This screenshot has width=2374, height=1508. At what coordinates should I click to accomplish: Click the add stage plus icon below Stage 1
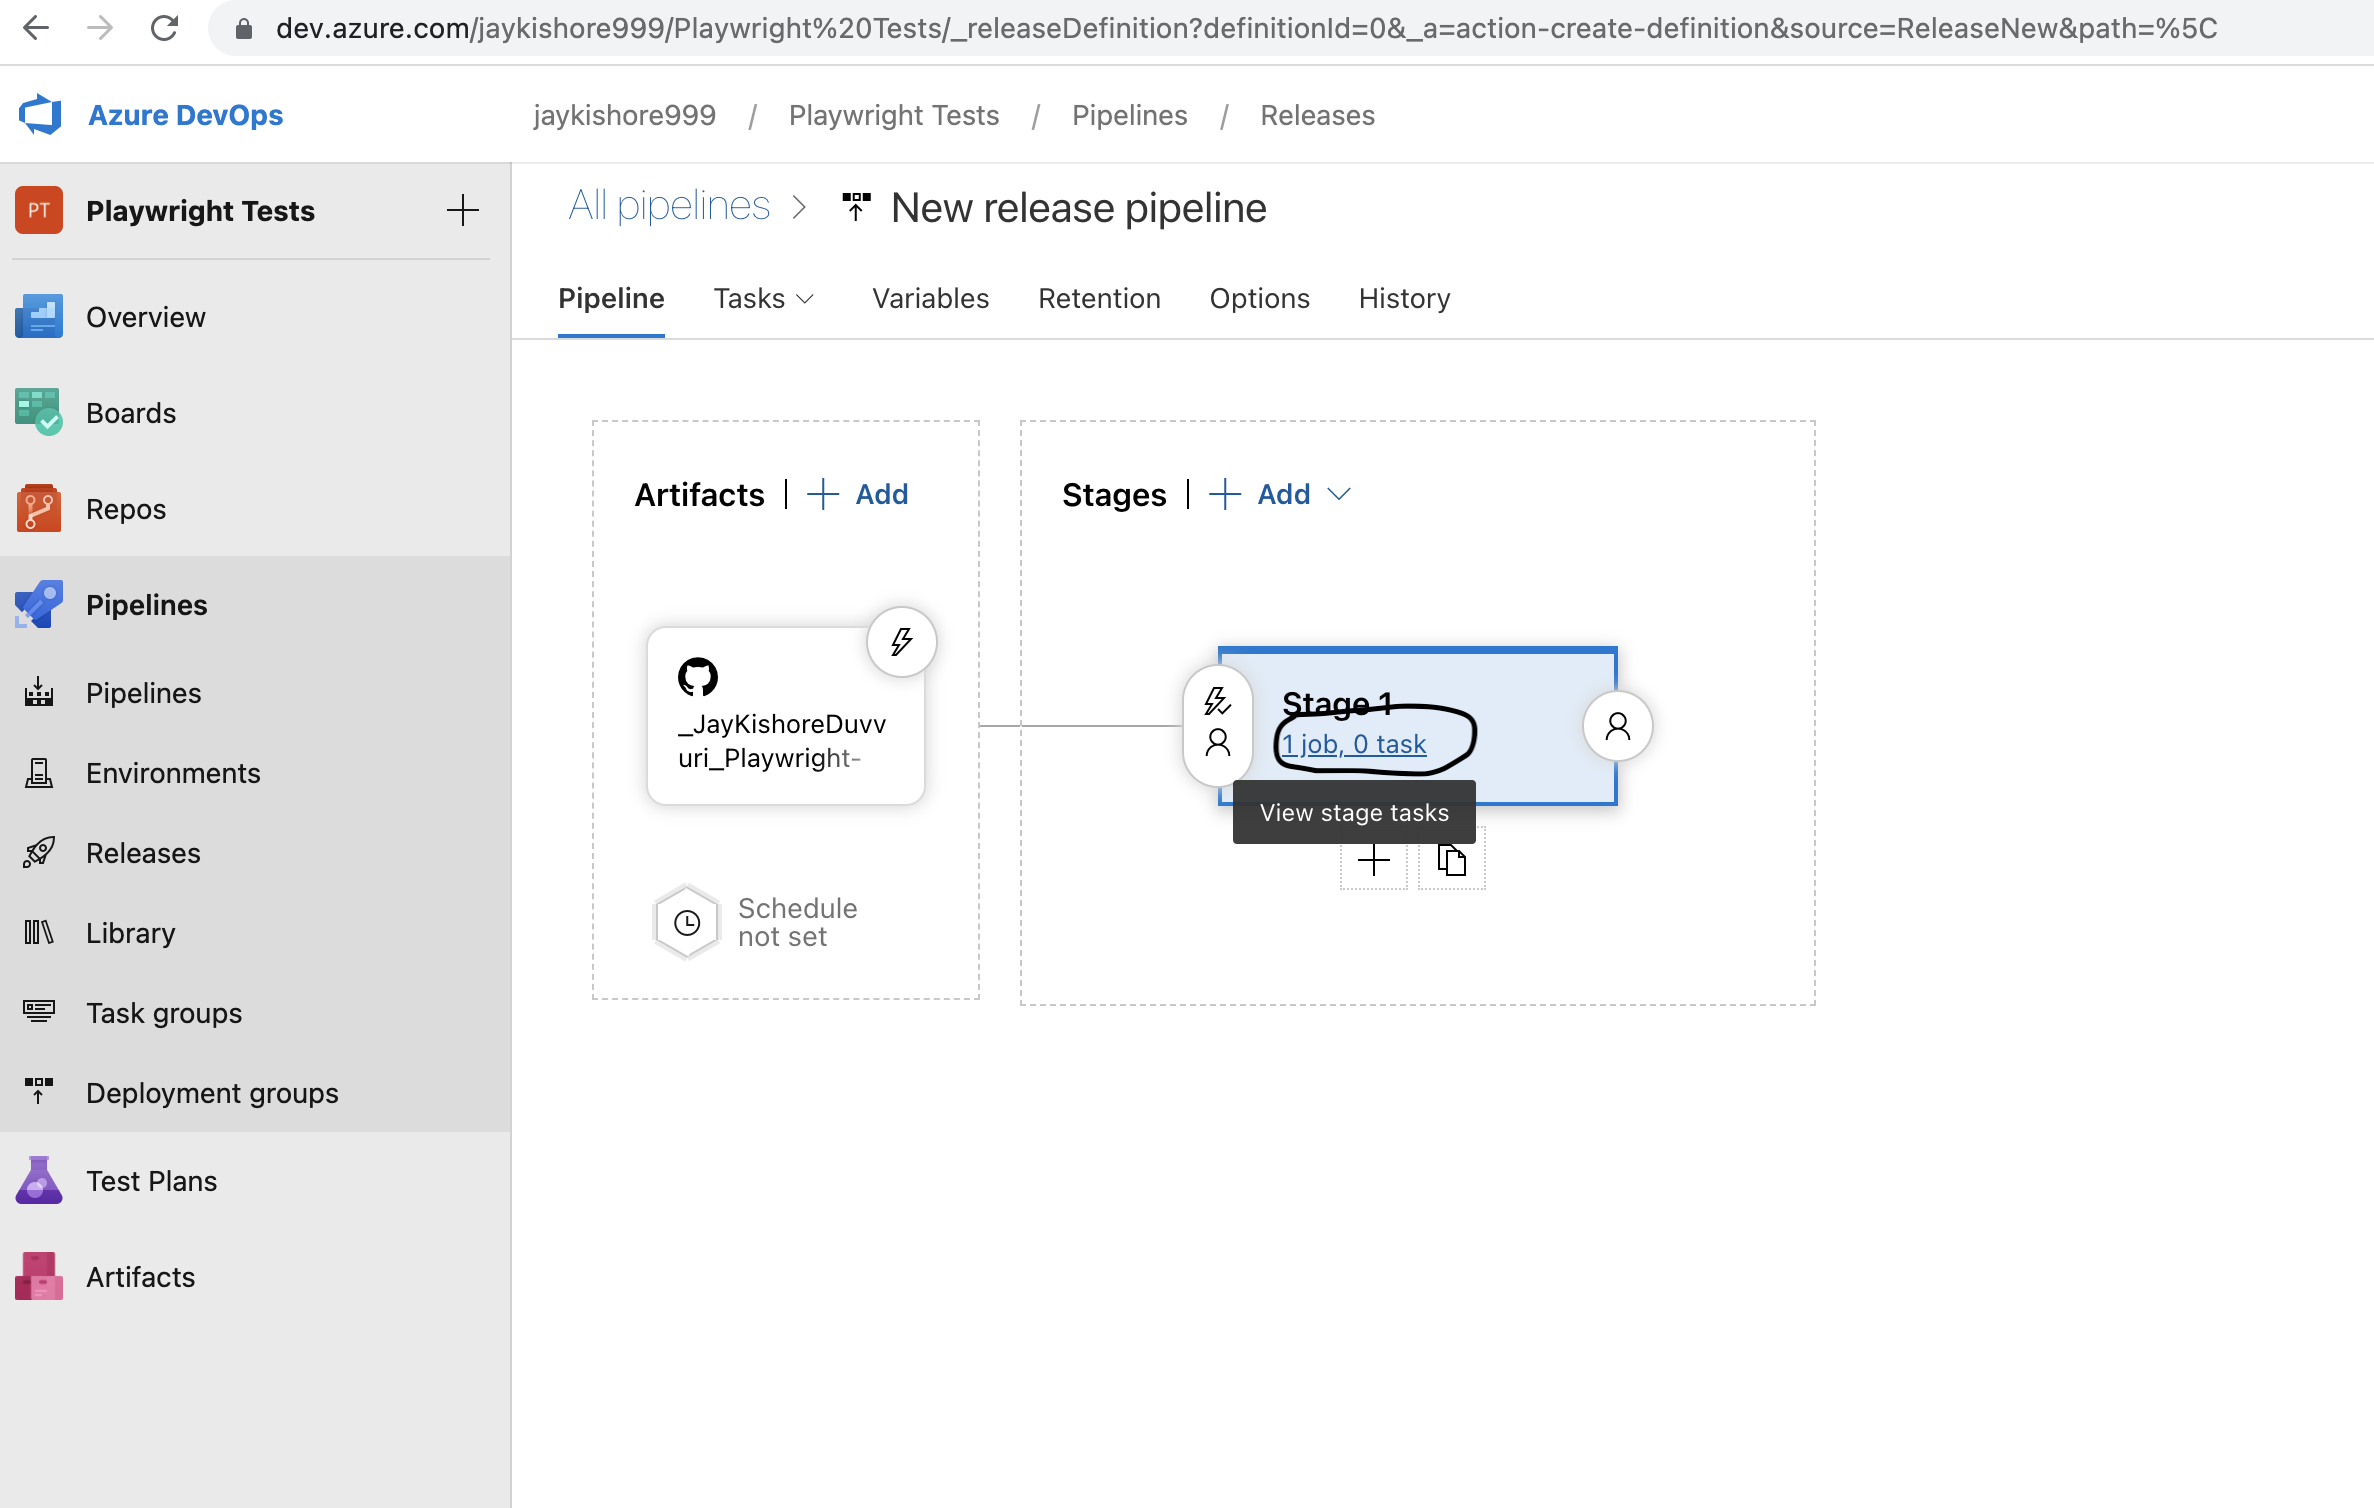pyautogui.click(x=1374, y=860)
